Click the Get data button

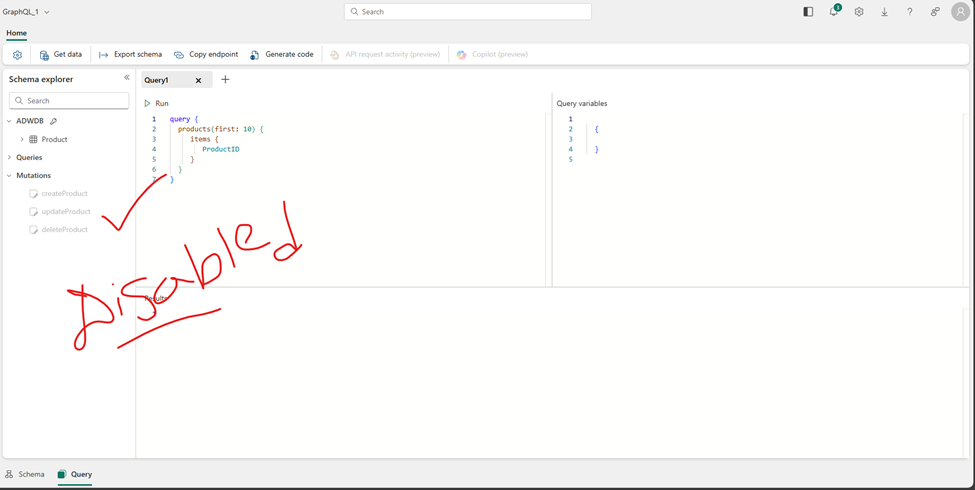click(x=60, y=55)
